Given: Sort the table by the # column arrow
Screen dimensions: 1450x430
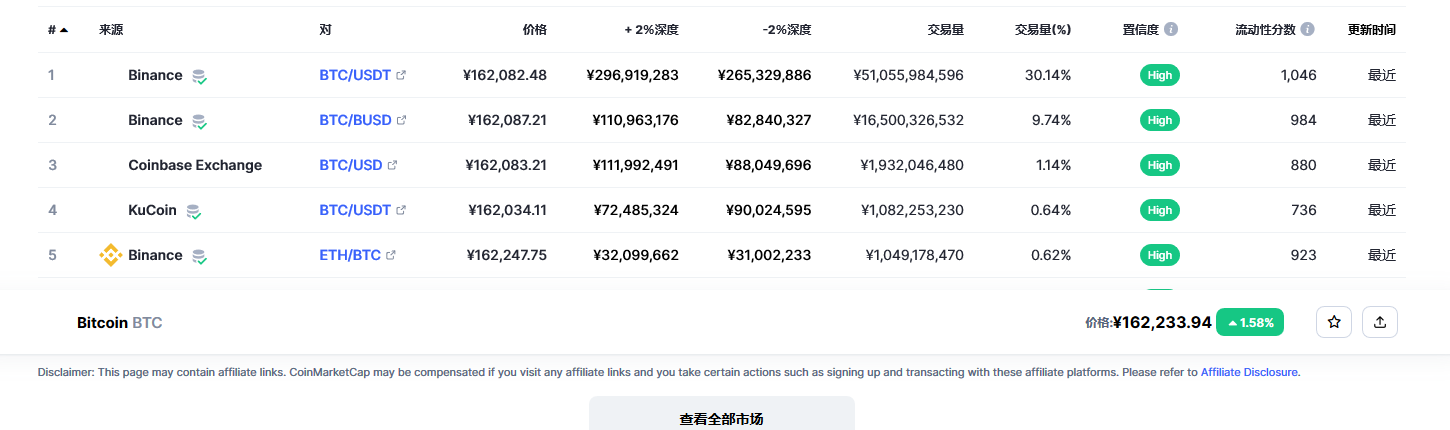Looking at the screenshot, I should pyautogui.click(x=64, y=30).
